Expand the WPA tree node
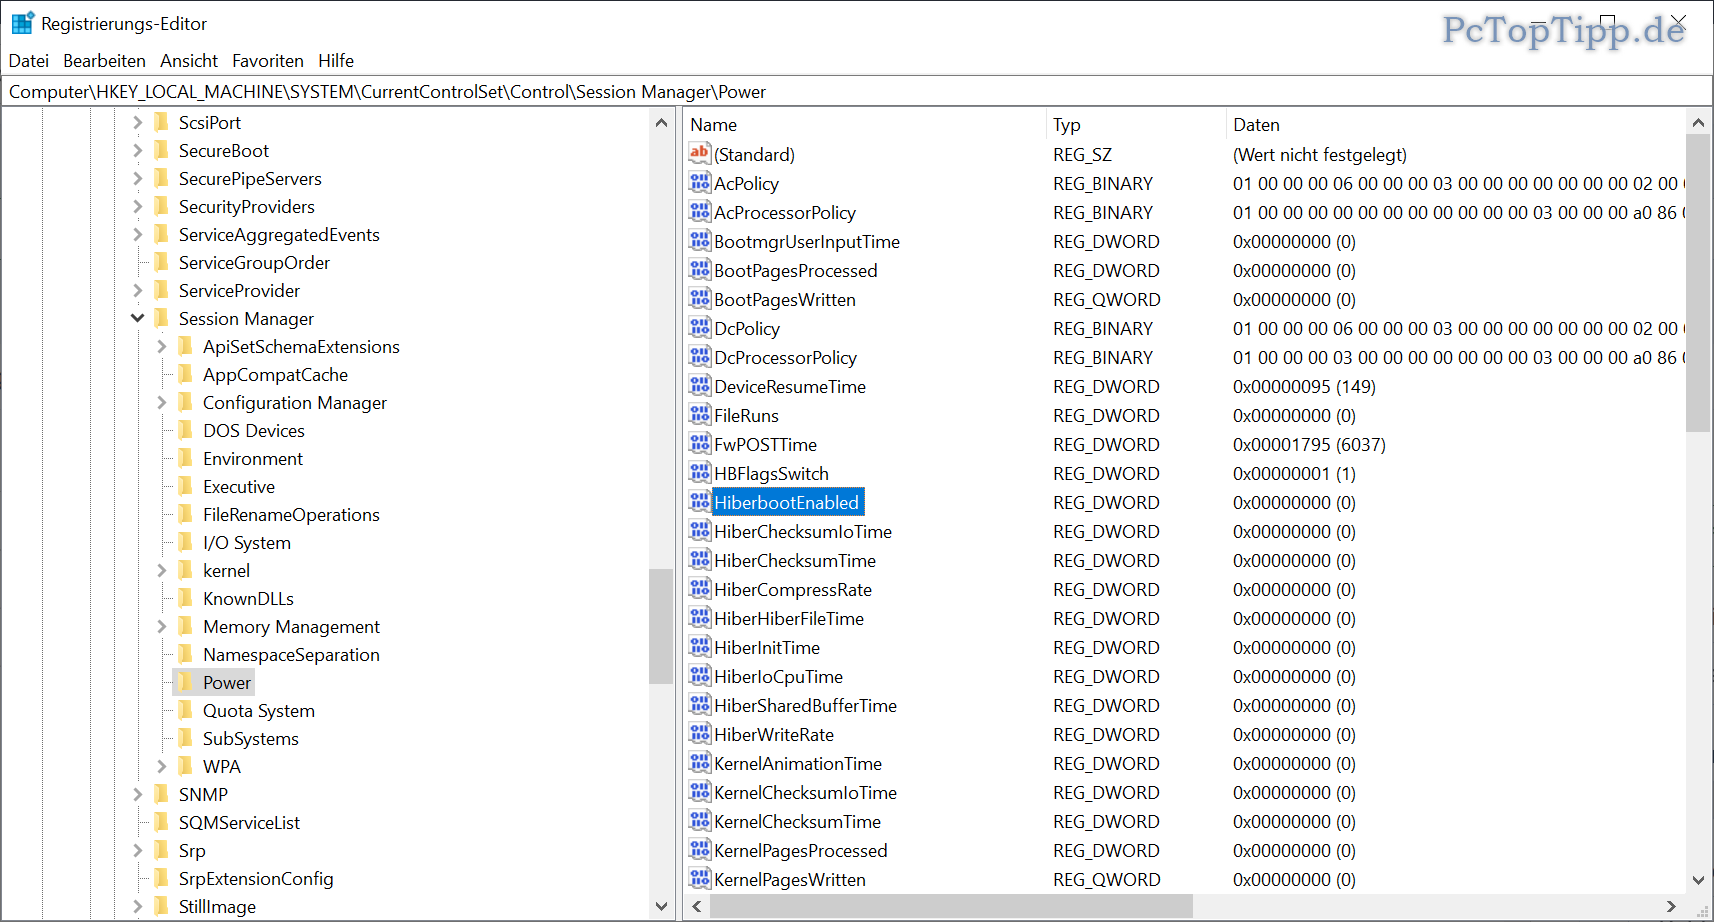The image size is (1714, 922). pyautogui.click(x=161, y=766)
